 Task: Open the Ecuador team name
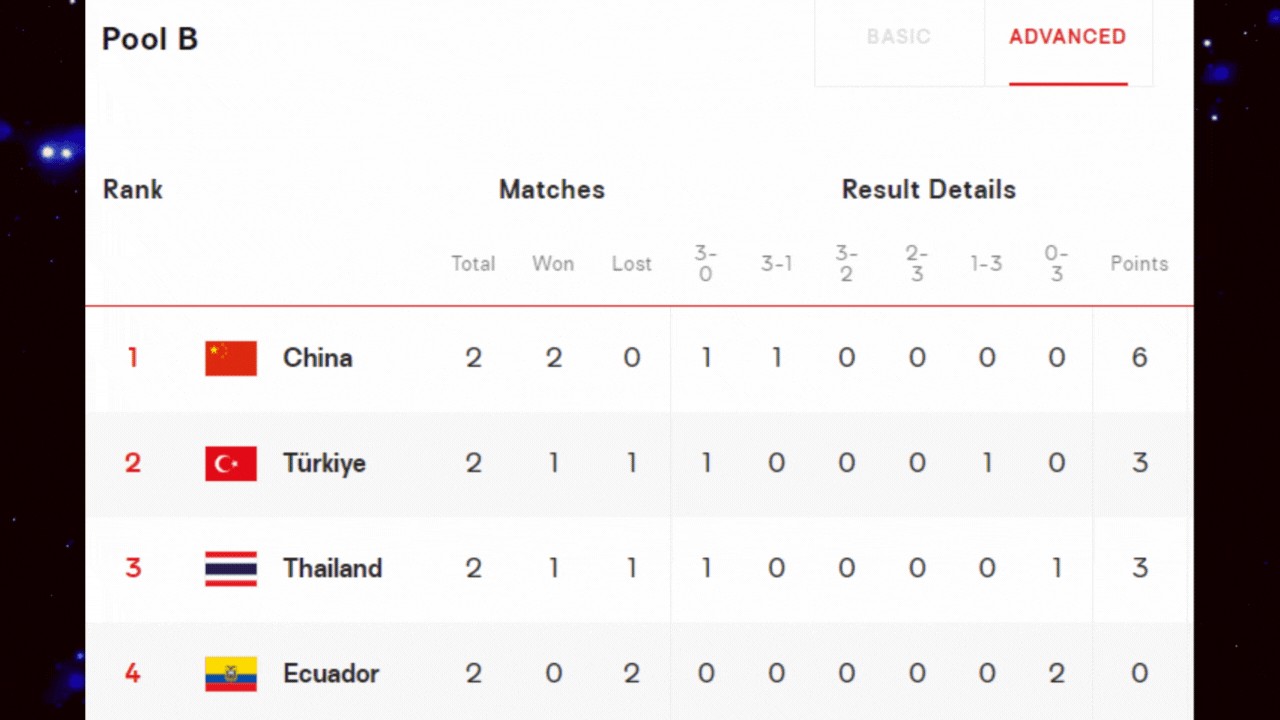click(x=331, y=673)
